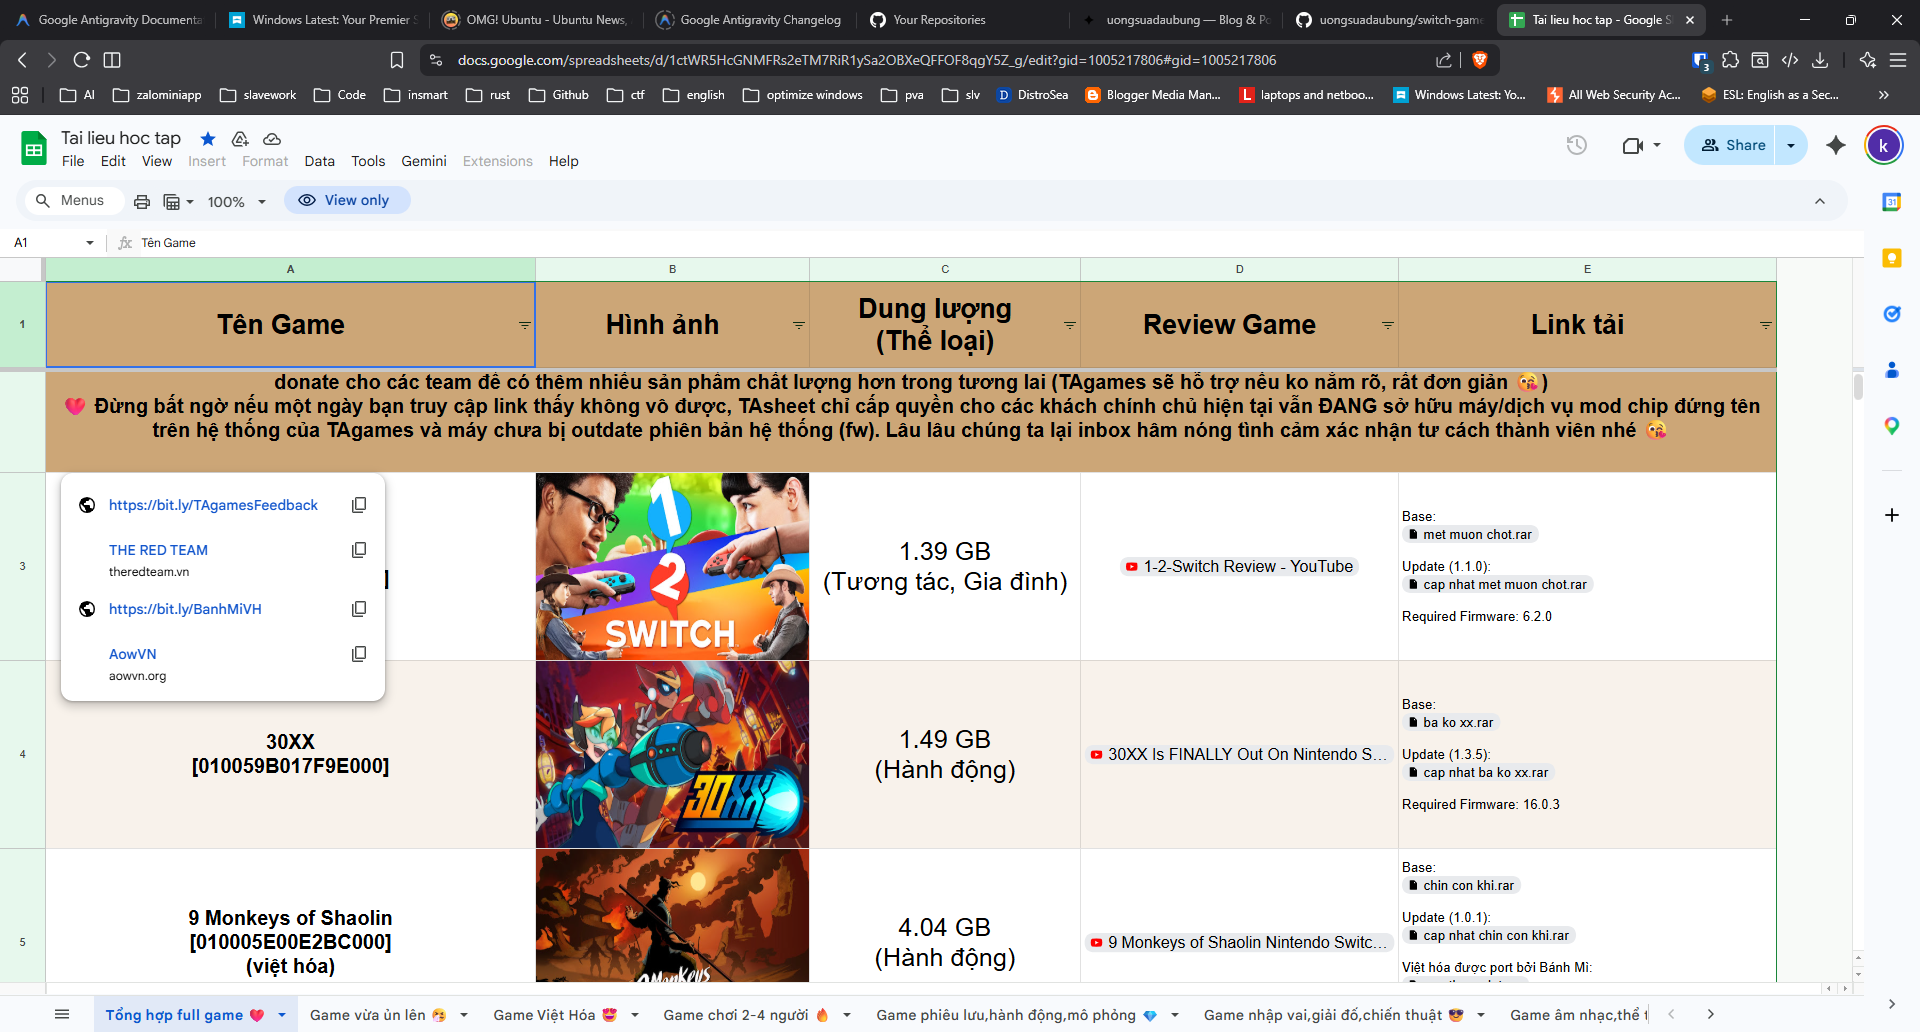
Task: Copy THE RED TEAM link
Action: point(359,550)
